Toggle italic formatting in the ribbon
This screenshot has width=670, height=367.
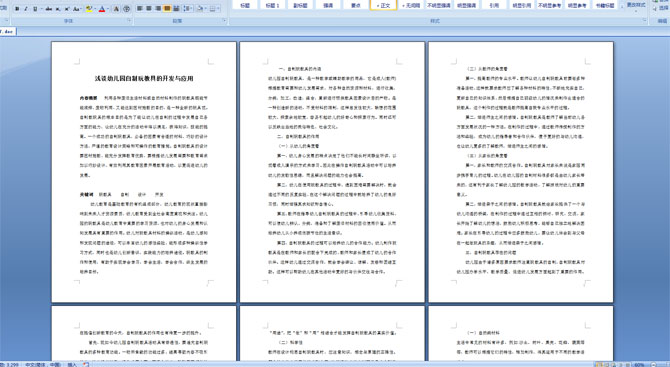pyautogui.click(x=26, y=9)
